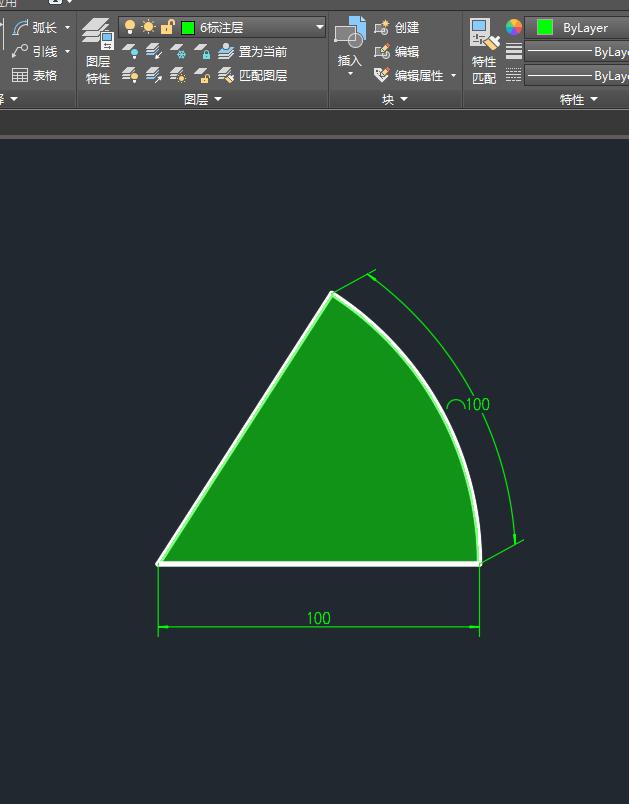Select the 弧长 arc length dimension tool
Screen dimensions: 629x804
34,27
